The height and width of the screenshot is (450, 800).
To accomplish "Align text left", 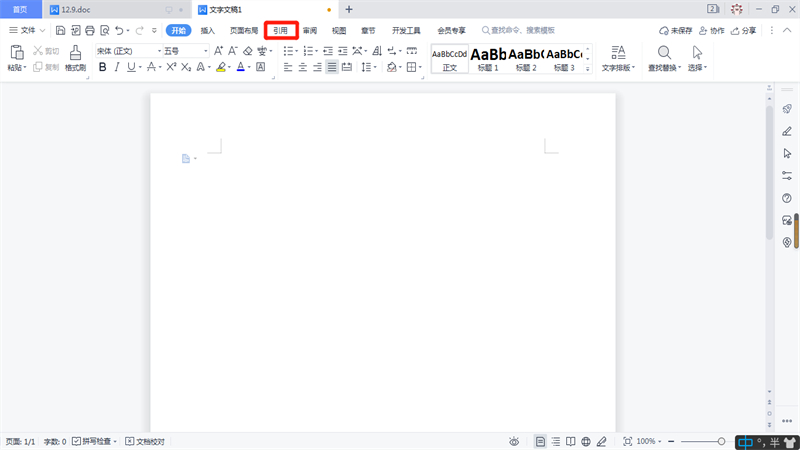I will tap(288, 67).
